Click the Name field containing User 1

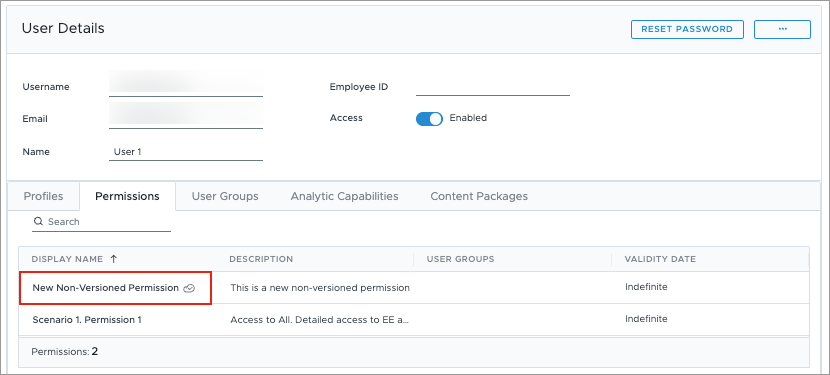[x=186, y=151]
